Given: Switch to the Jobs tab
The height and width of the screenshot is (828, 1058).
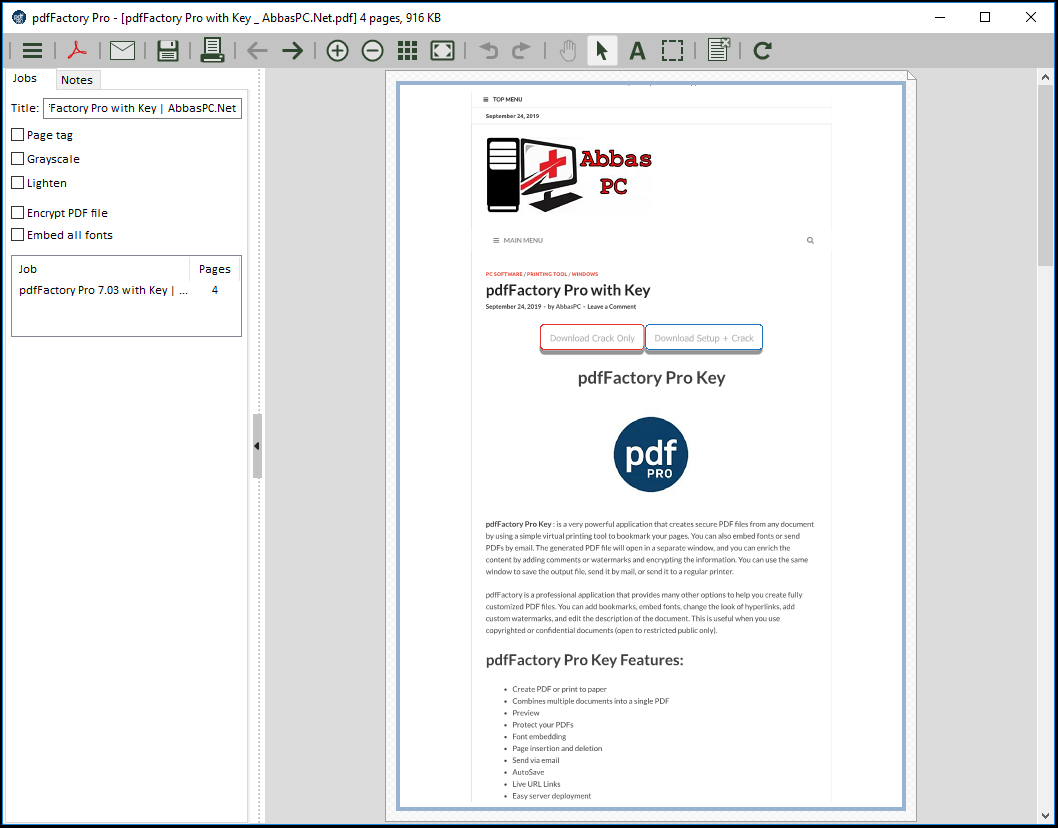Looking at the screenshot, I should click(25, 78).
